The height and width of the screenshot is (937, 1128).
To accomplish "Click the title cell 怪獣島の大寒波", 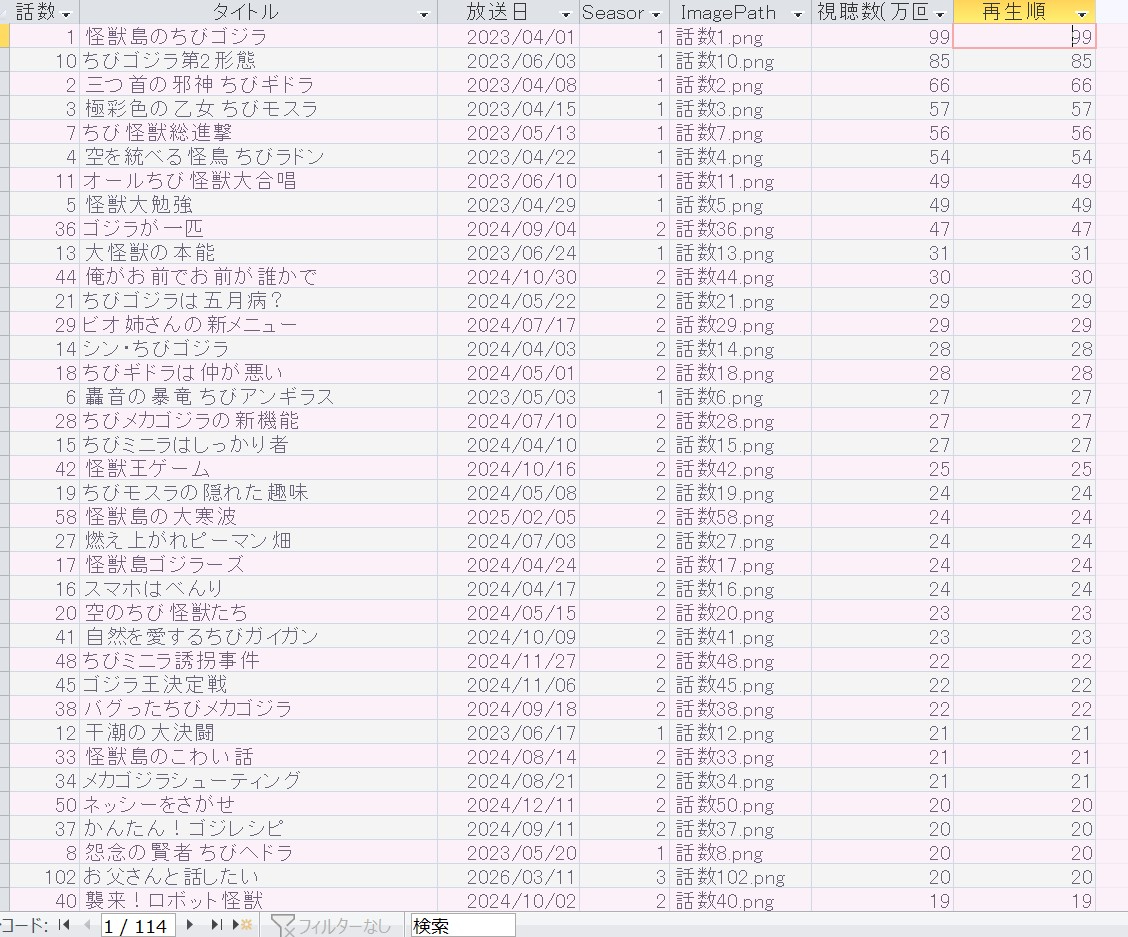I will pyautogui.click(x=258, y=517).
